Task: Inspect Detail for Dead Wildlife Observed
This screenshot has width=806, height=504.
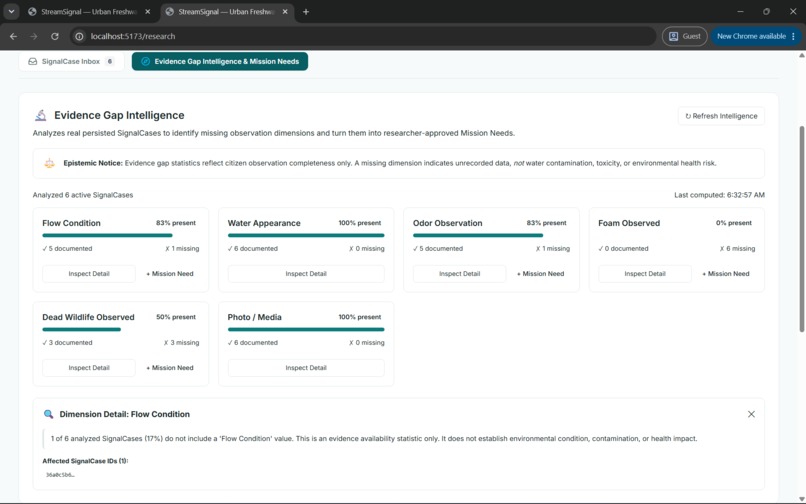Action: point(89,368)
